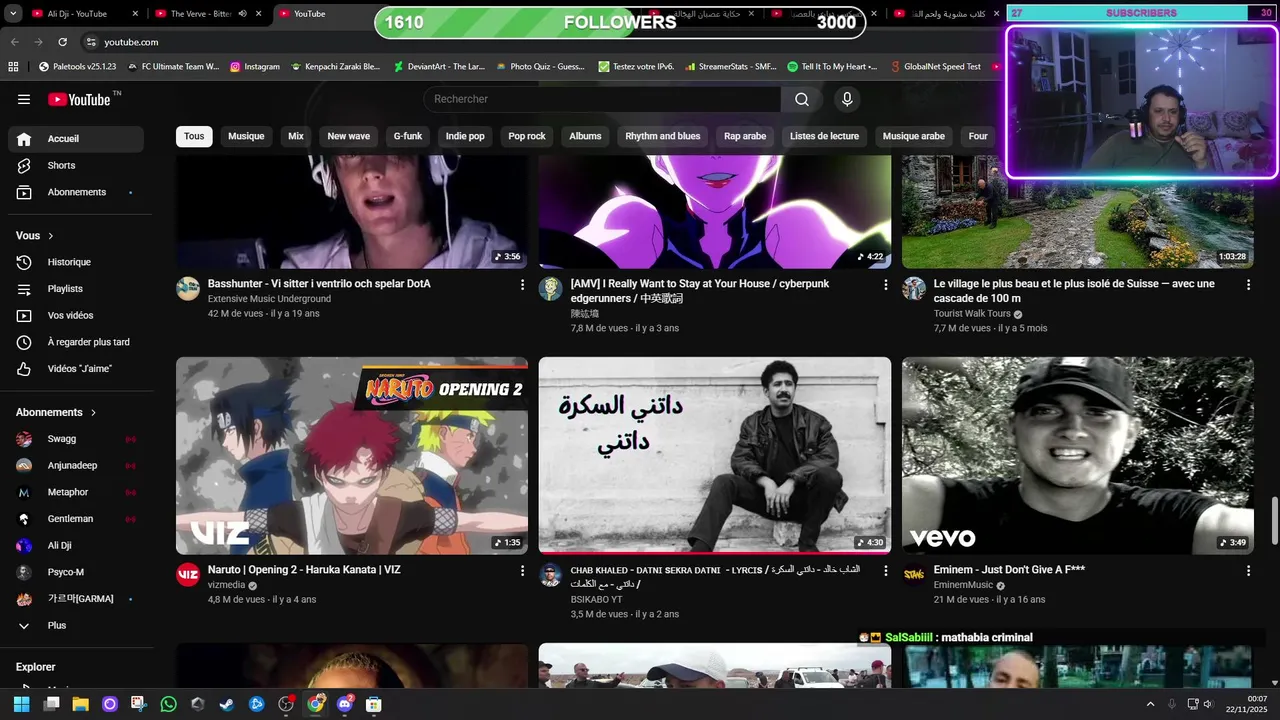
Task: Expand Plus to show more subscriptions
Action: coord(75,625)
